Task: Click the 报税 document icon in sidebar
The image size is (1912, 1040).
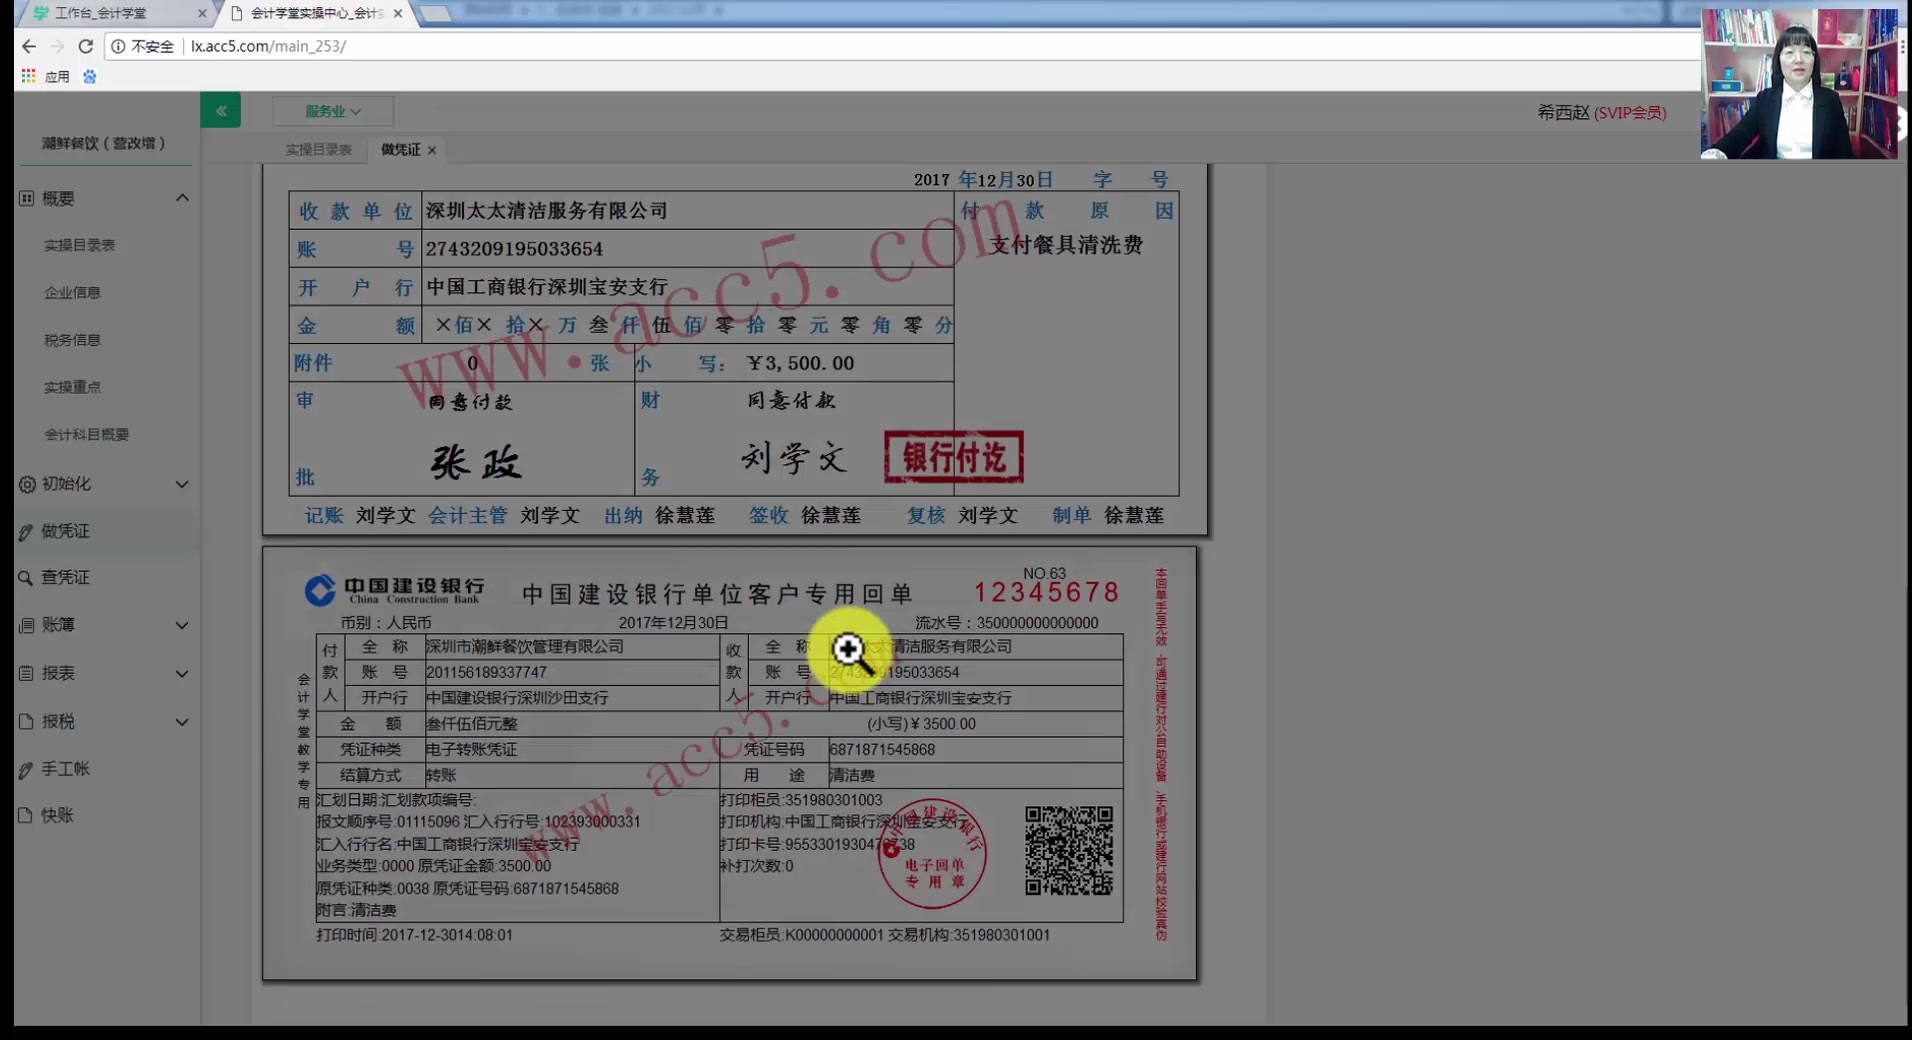Action: (27, 721)
